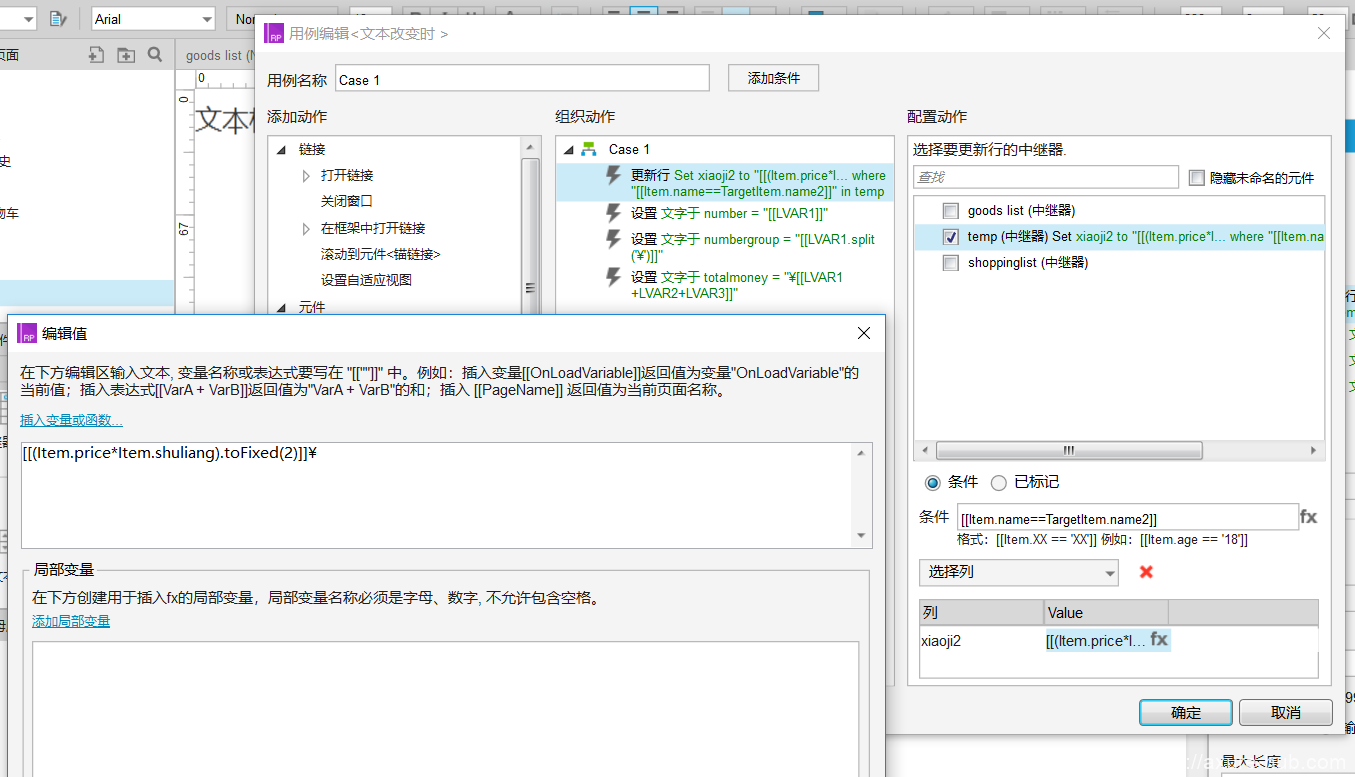This screenshot has width=1355, height=777.
Task: Select the 条件 radio button
Action: pos(933,483)
